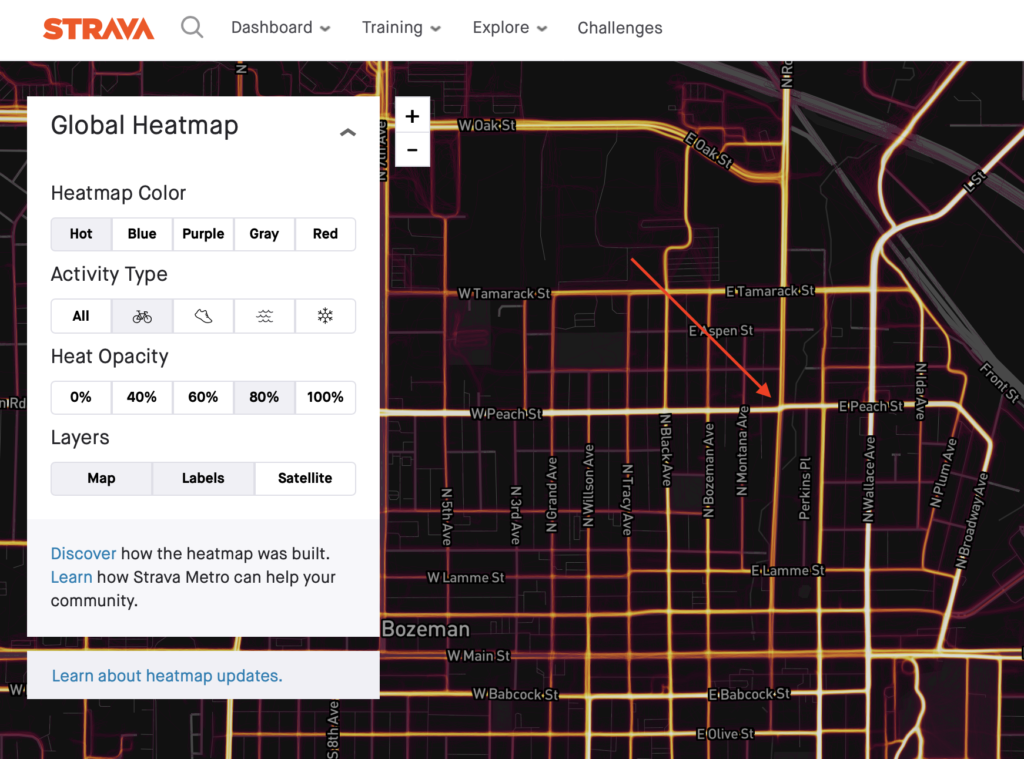Click the N Black Ave map label
The height and width of the screenshot is (759, 1024).
[666, 450]
